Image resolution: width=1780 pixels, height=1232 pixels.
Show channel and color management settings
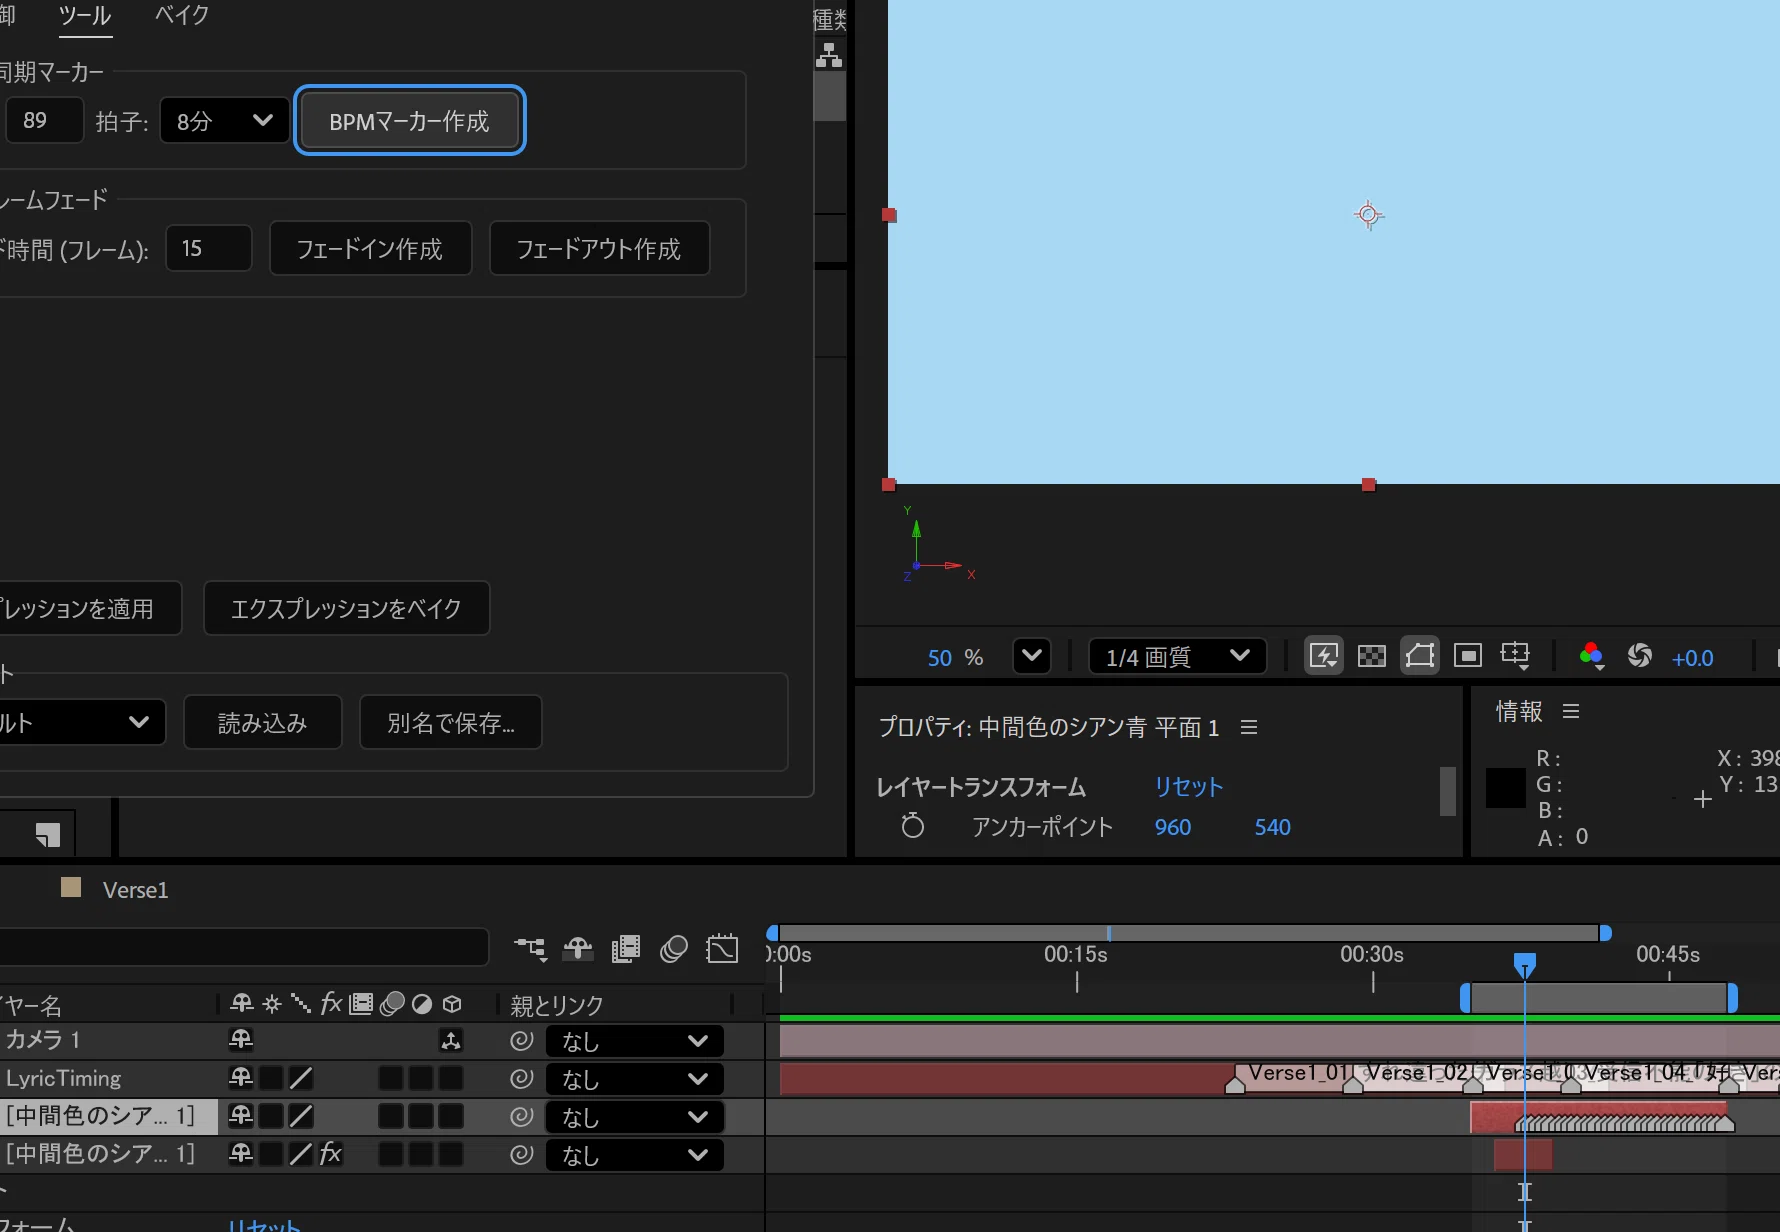click(x=1591, y=656)
